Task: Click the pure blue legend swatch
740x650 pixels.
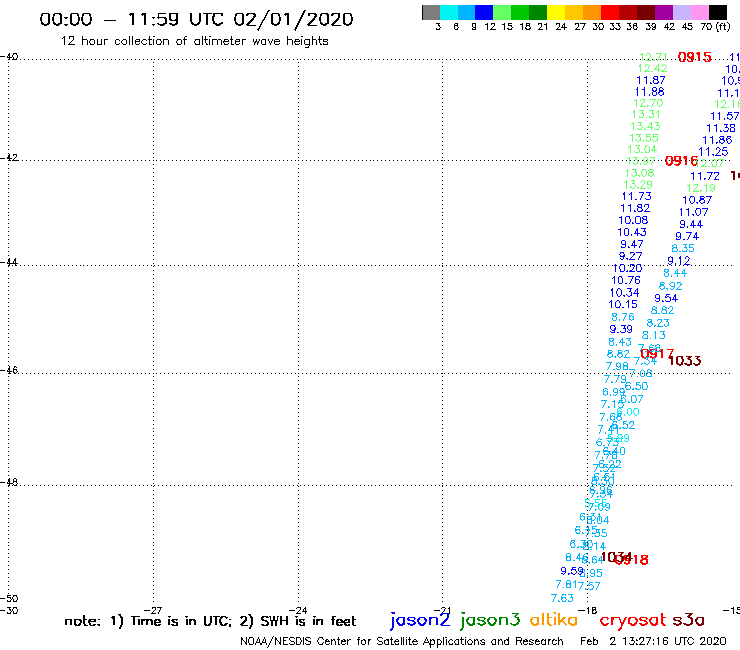Action: pyautogui.click(x=484, y=12)
